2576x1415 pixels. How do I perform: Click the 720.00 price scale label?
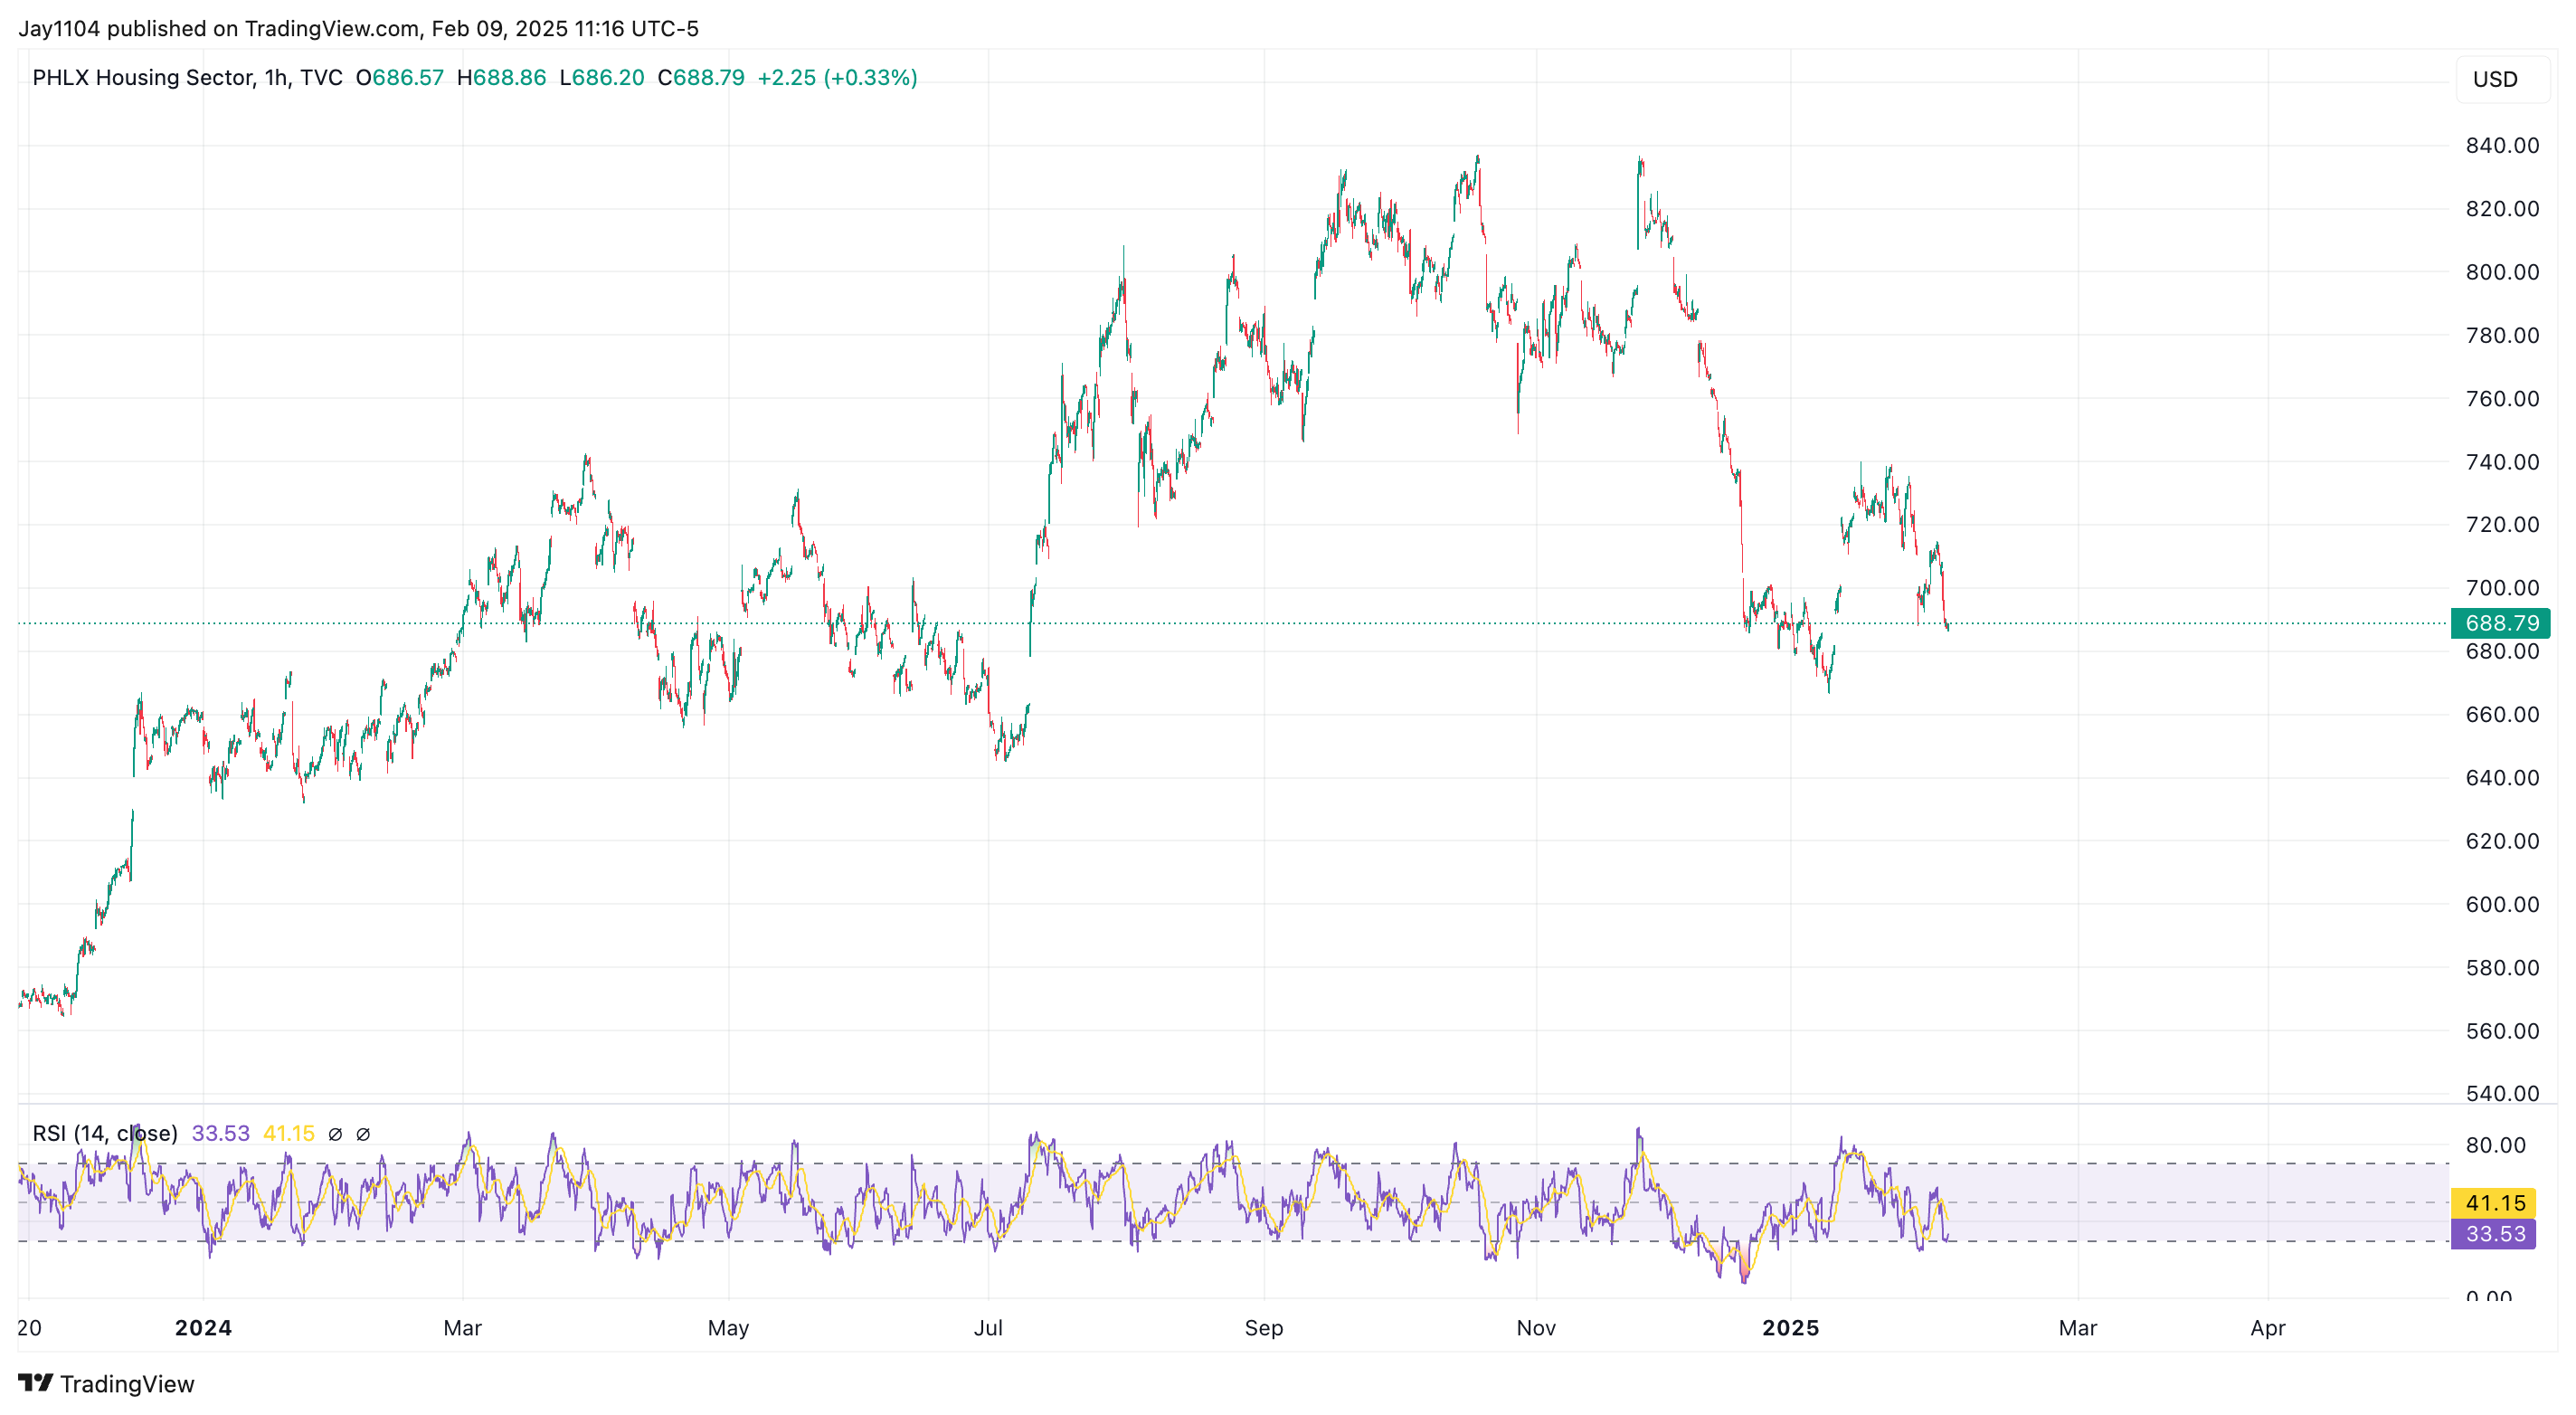point(2502,525)
